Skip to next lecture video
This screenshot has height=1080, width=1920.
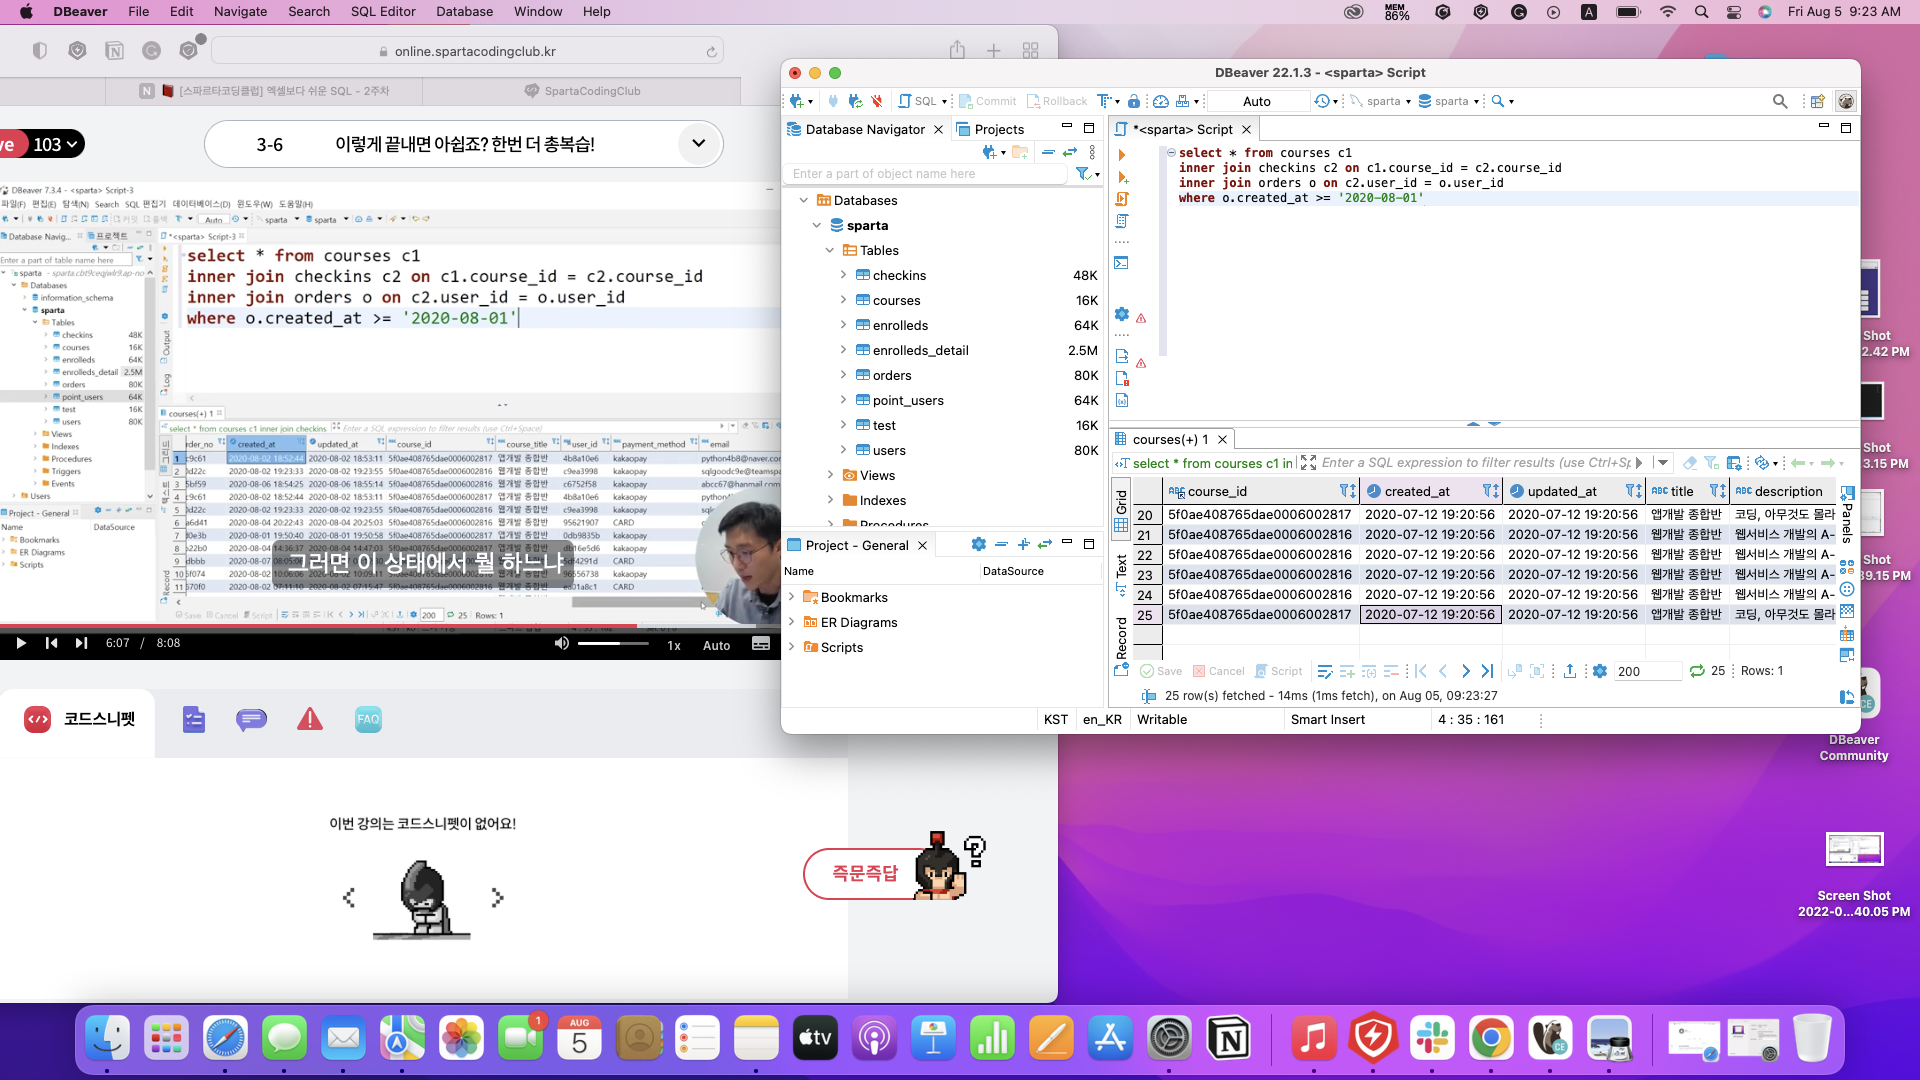(82, 643)
